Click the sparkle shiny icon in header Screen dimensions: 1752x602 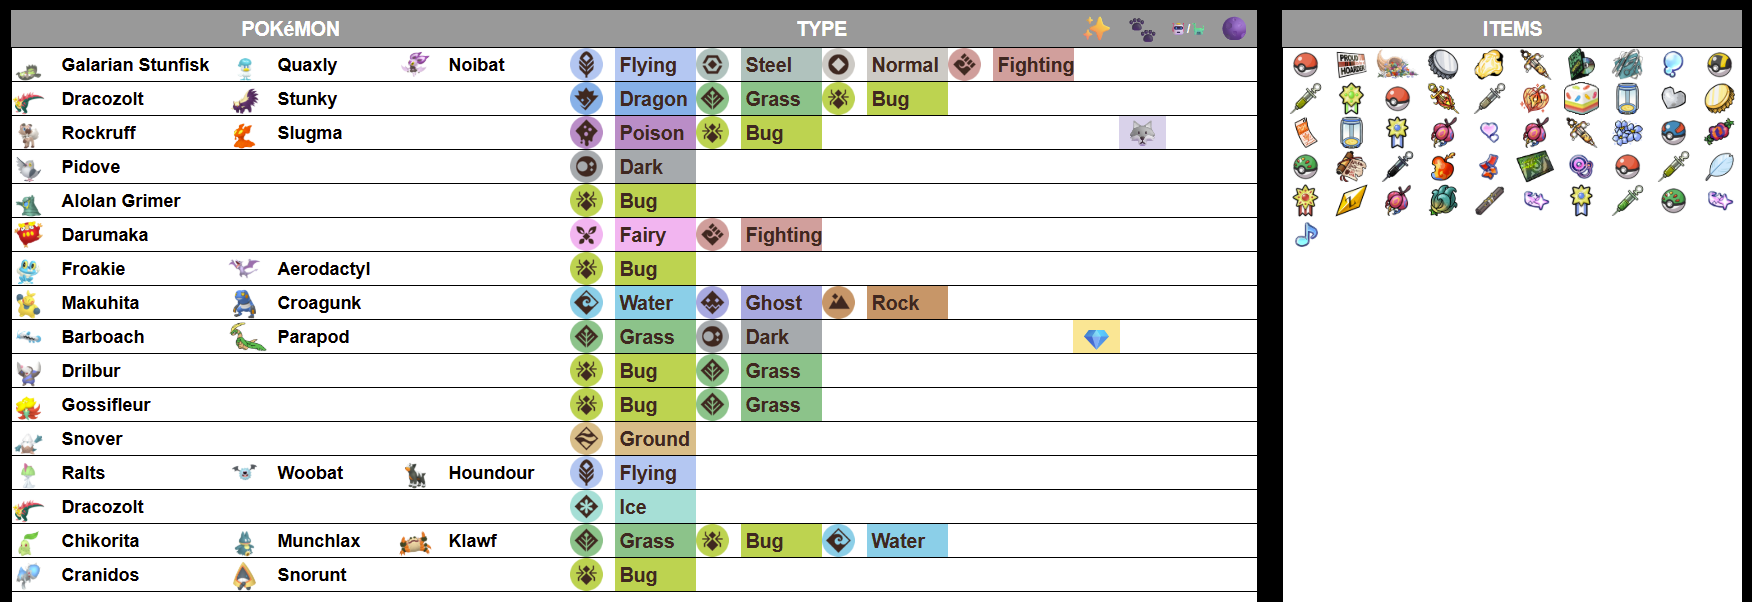pyautogui.click(x=1097, y=28)
